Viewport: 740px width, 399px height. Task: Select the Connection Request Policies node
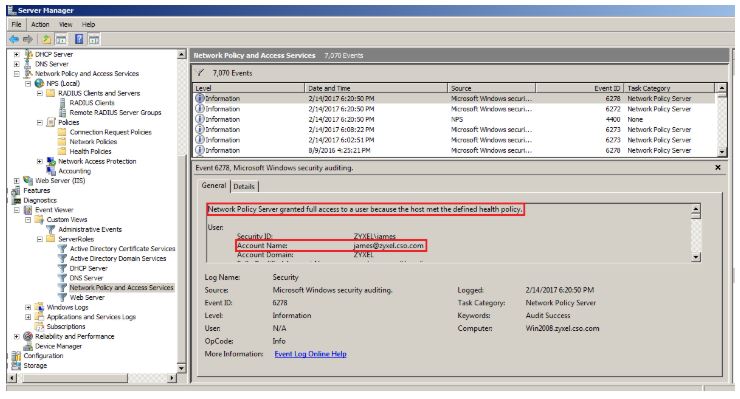[110, 132]
